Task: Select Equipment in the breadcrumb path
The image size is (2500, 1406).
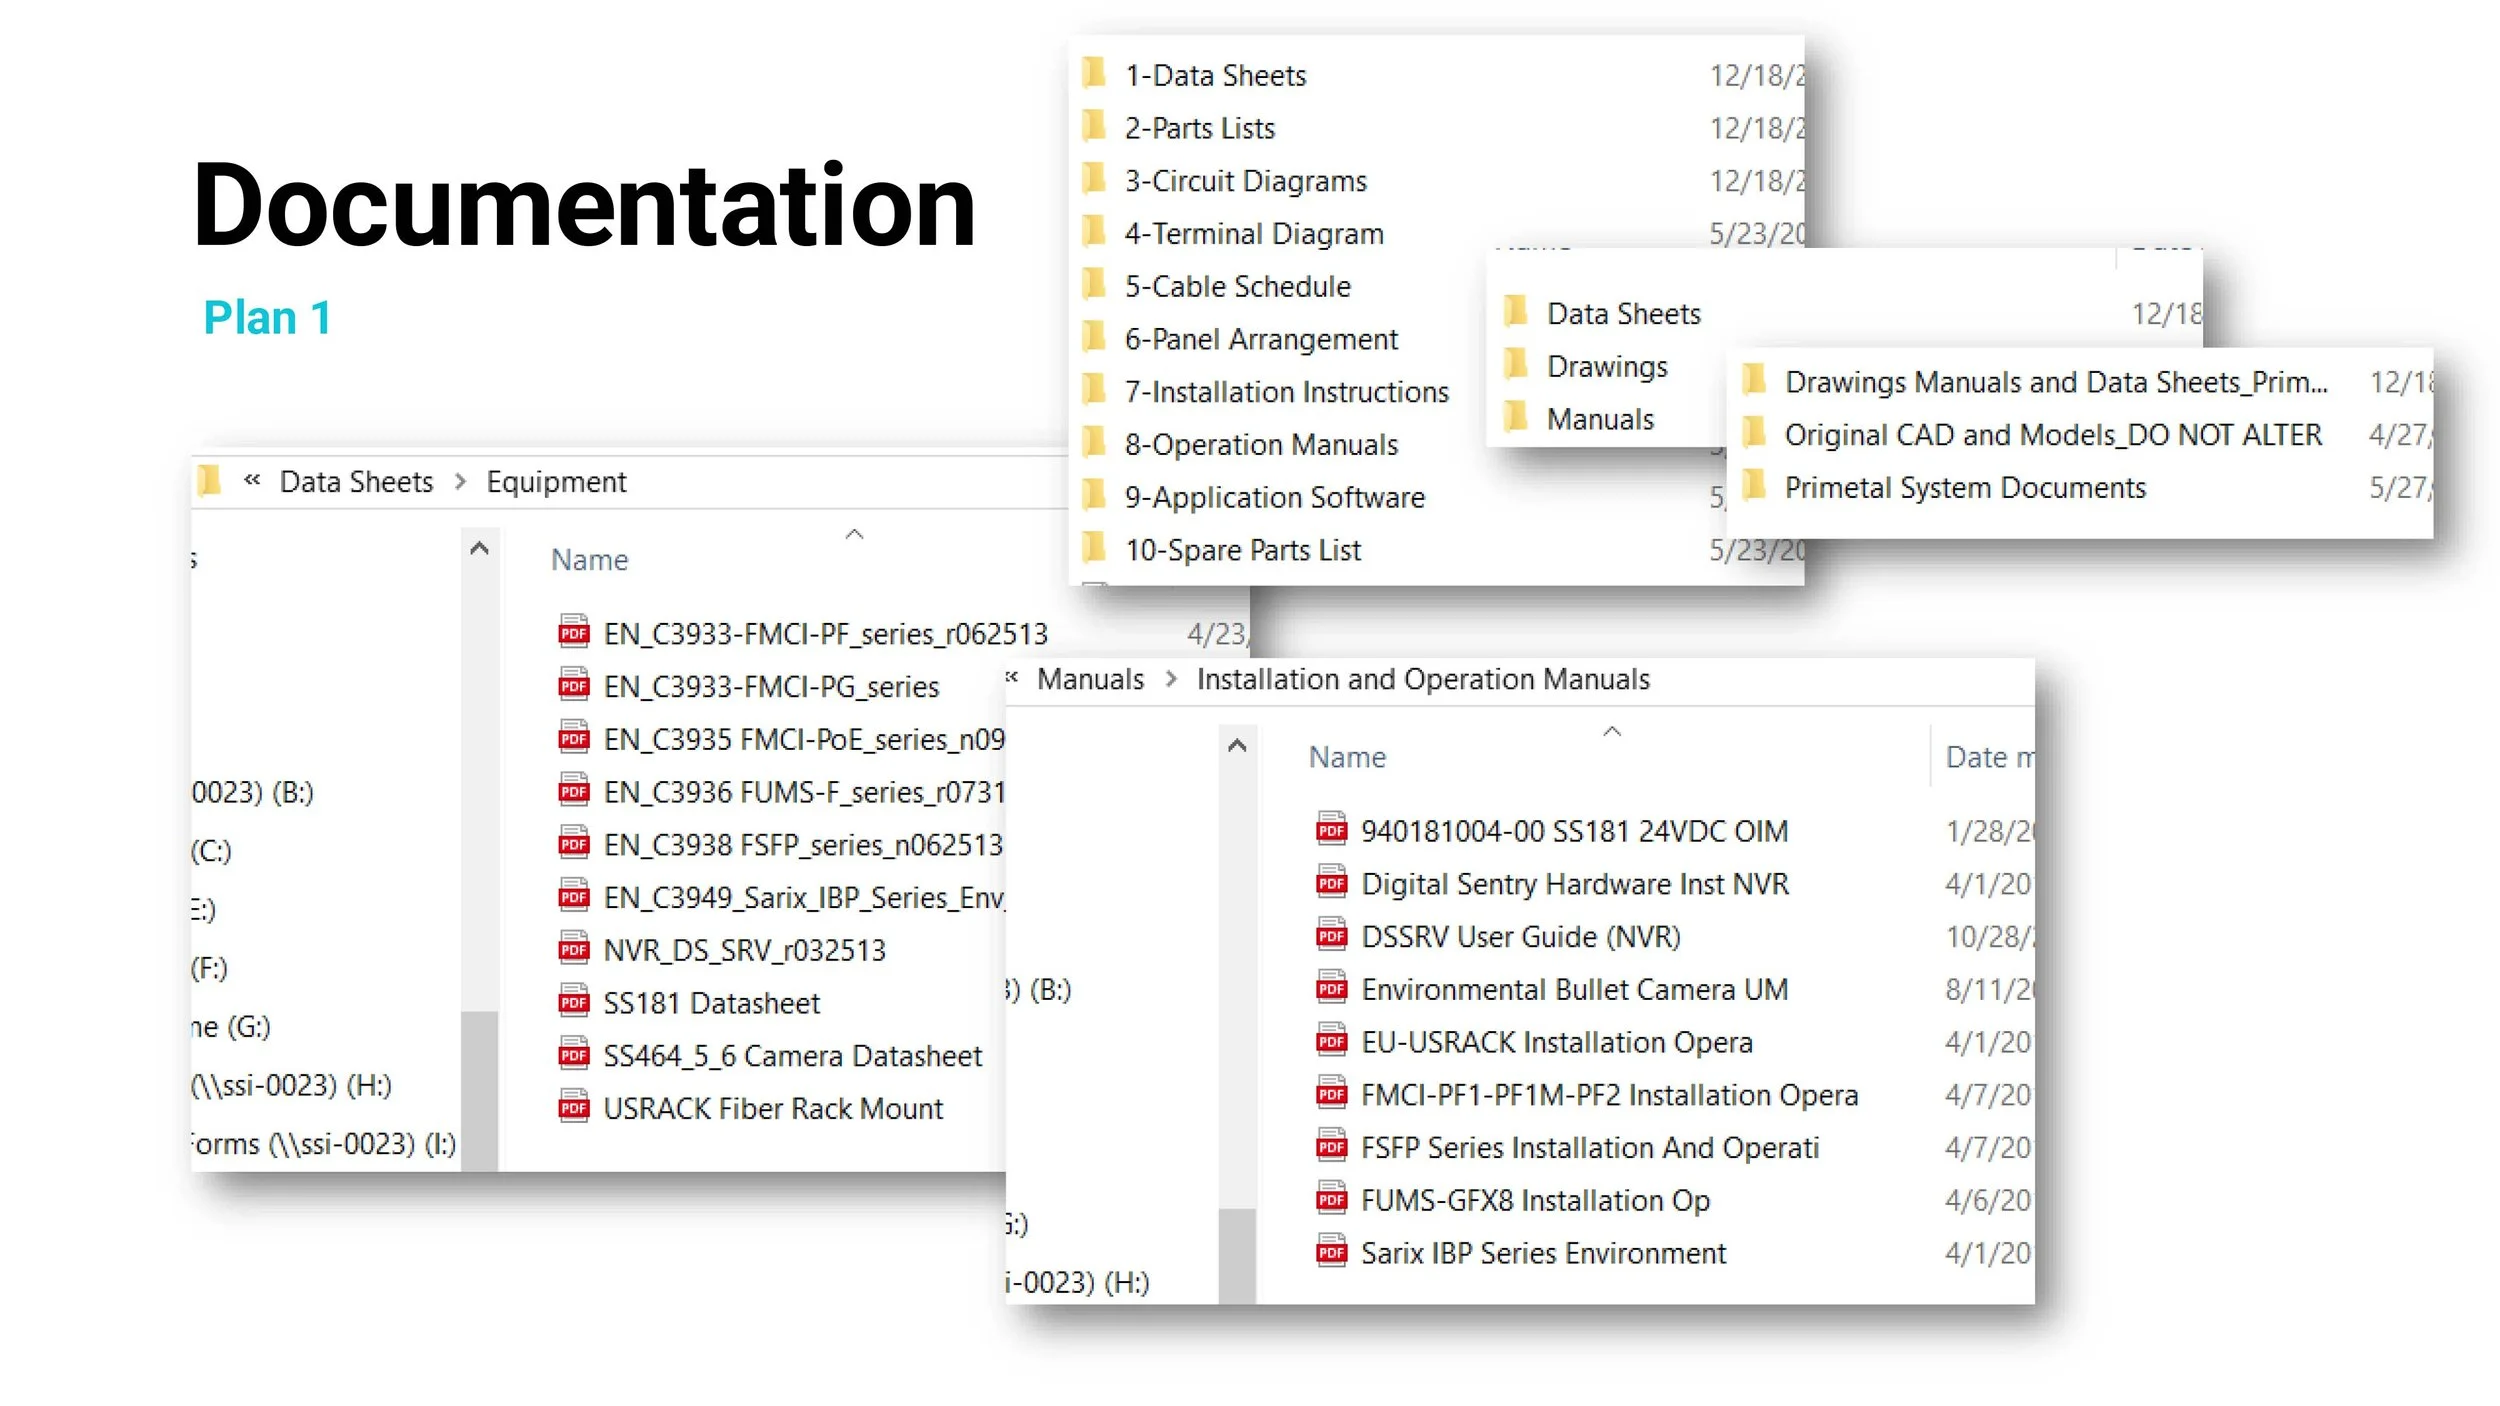Action: (556, 482)
